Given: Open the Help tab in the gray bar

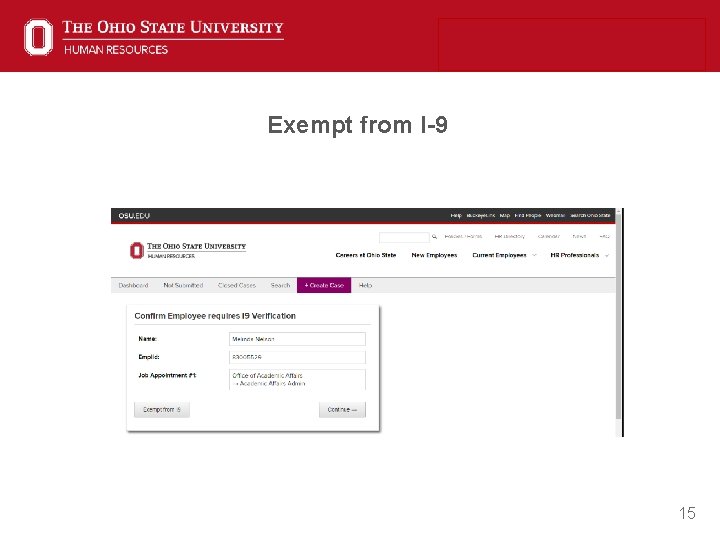Looking at the screenshot, I should (x=366, y=285).
